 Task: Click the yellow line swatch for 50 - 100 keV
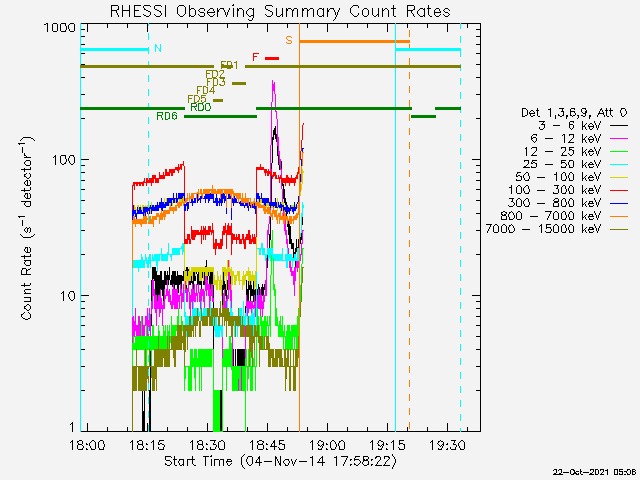tap(619, 177)
